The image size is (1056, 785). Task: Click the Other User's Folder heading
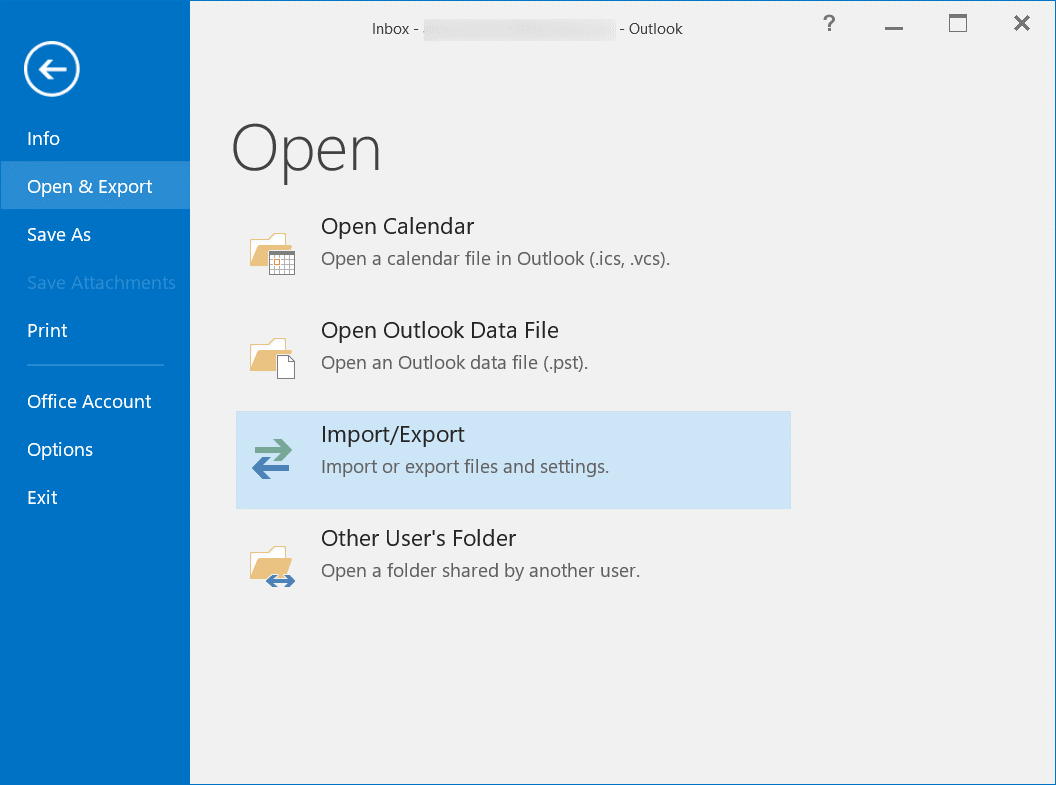pos(418,539)
